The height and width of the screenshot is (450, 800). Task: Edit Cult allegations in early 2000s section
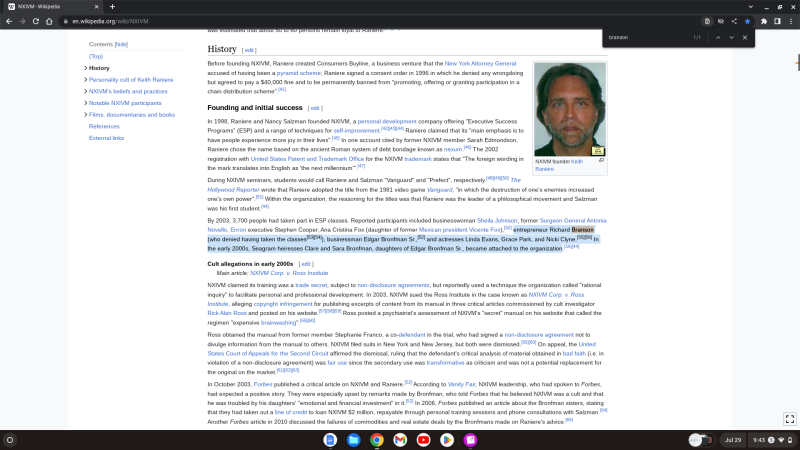click(306, 264)
